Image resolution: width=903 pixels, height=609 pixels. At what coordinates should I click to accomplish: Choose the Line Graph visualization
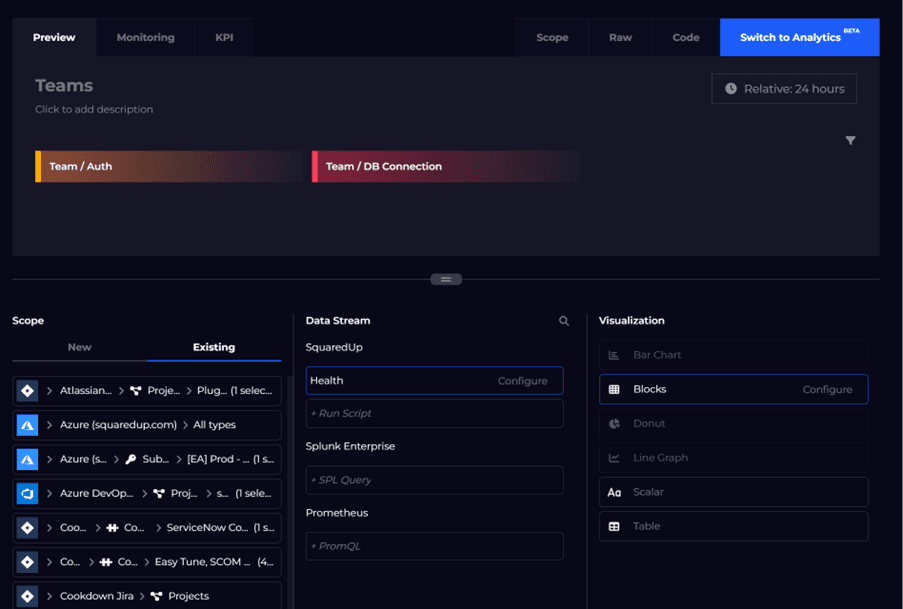pyautogui.click(x=733, y=458)
